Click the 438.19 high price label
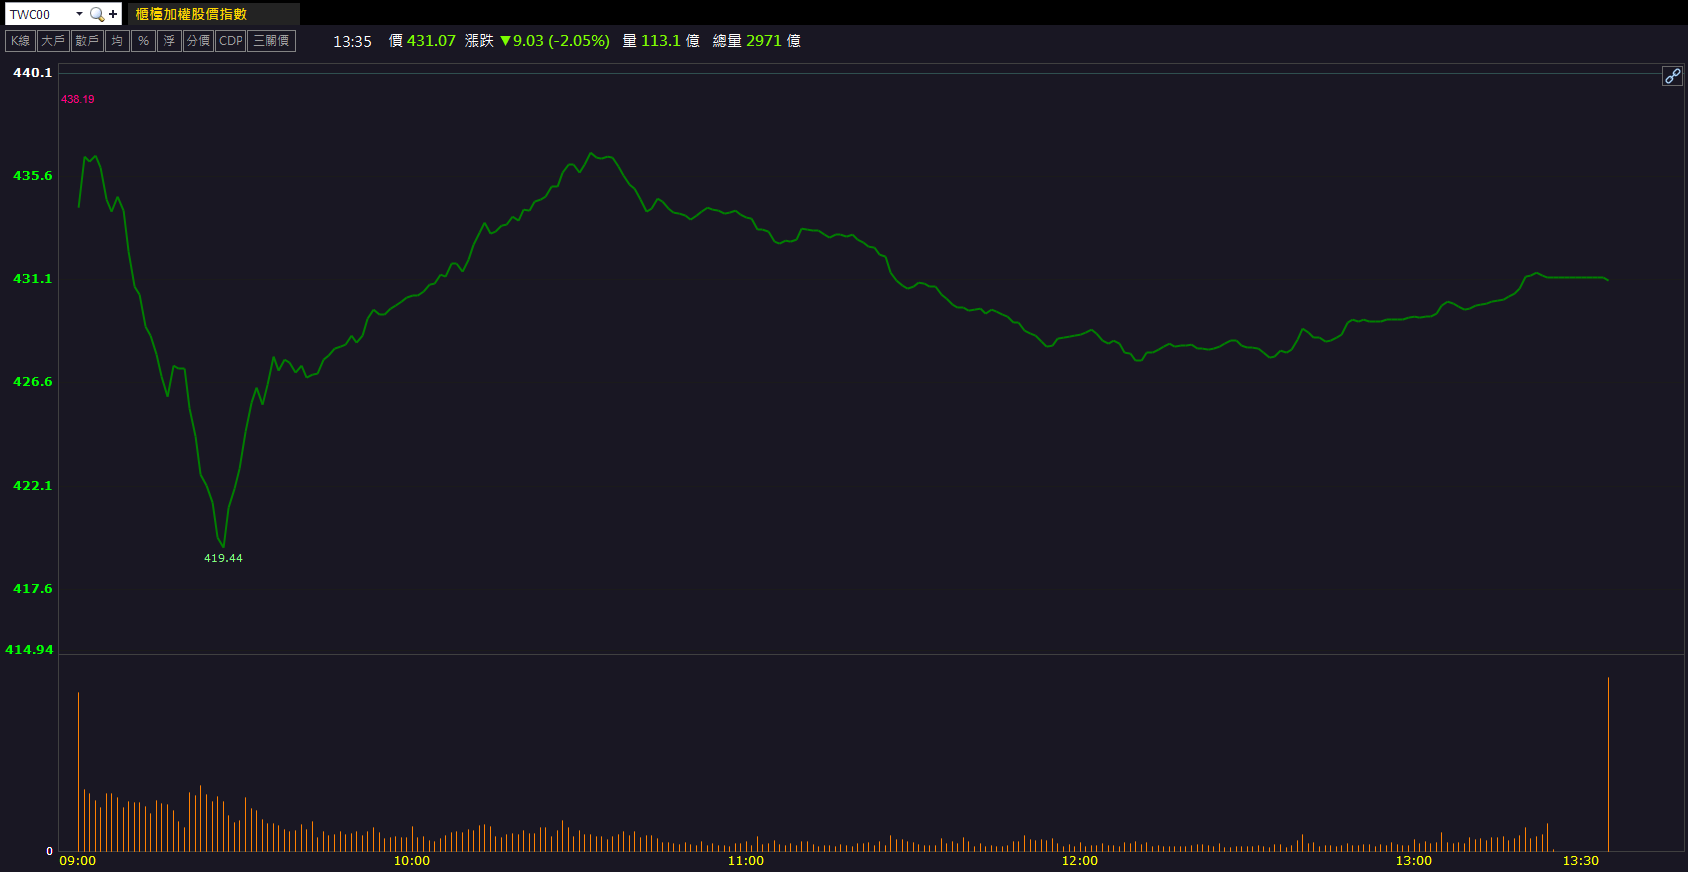The image size is (1688, 872). click(78, 99)
